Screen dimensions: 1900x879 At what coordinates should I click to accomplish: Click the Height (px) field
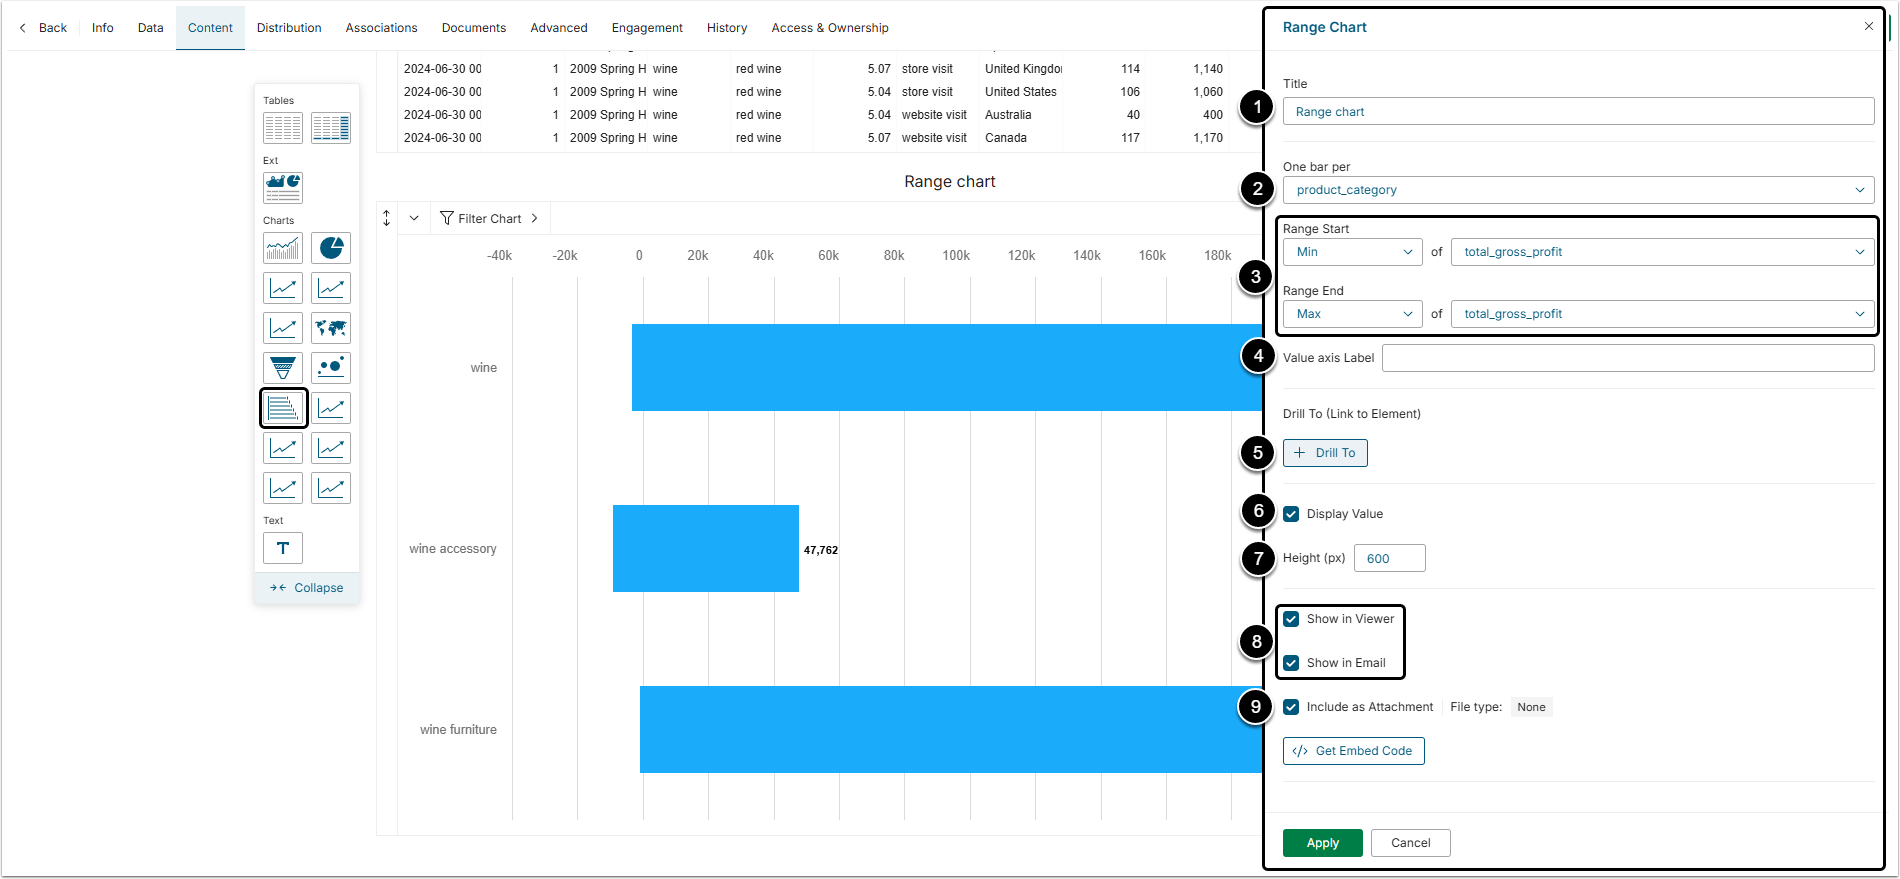coord(1390,558)
